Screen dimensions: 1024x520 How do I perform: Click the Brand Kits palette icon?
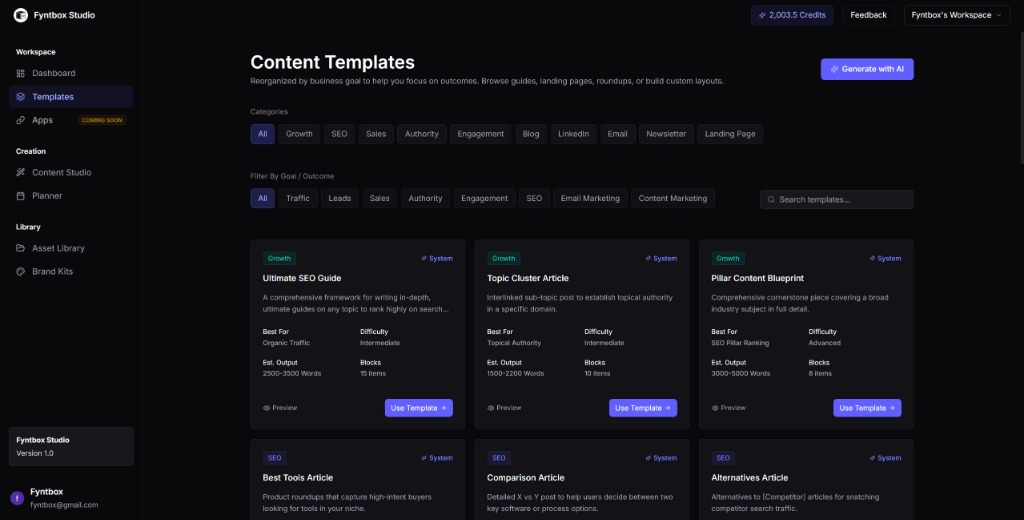point(20,272)
